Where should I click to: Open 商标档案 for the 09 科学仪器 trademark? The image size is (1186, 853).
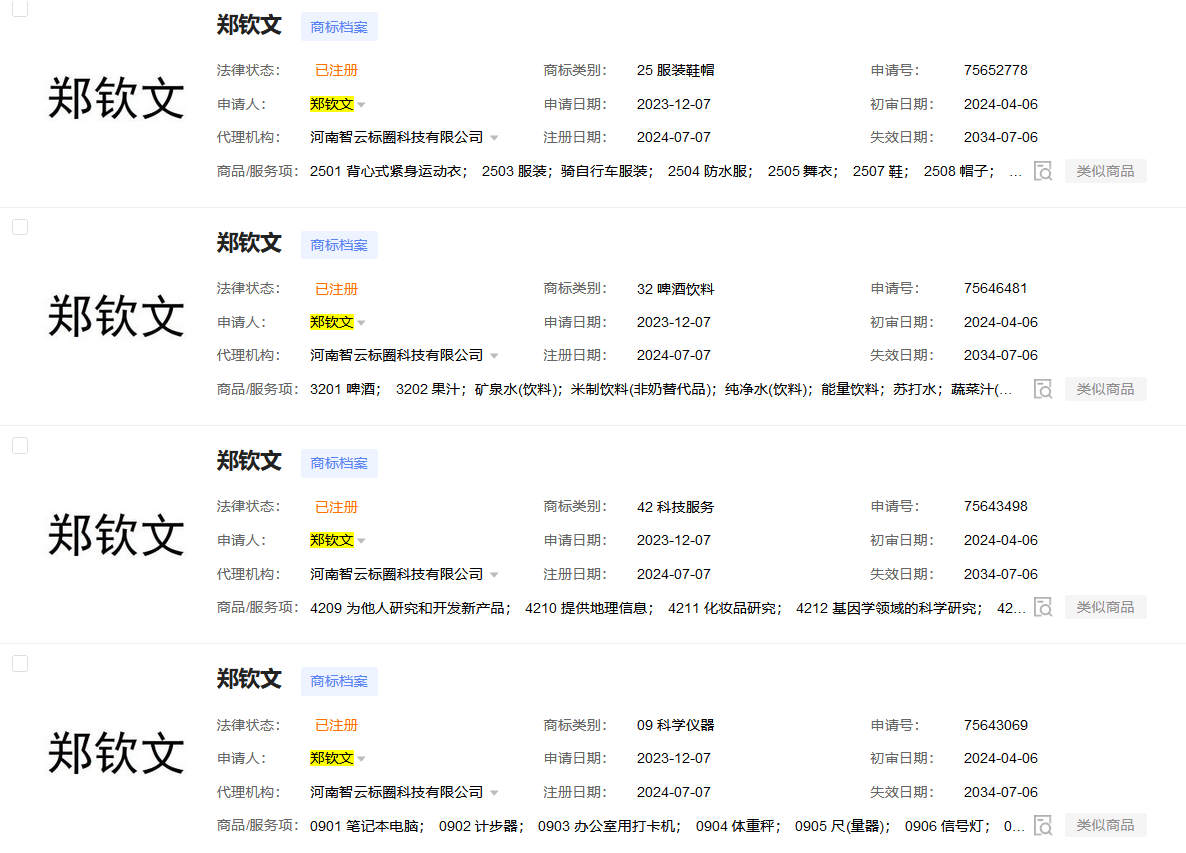pyautogui.click(x=339, y=681)
